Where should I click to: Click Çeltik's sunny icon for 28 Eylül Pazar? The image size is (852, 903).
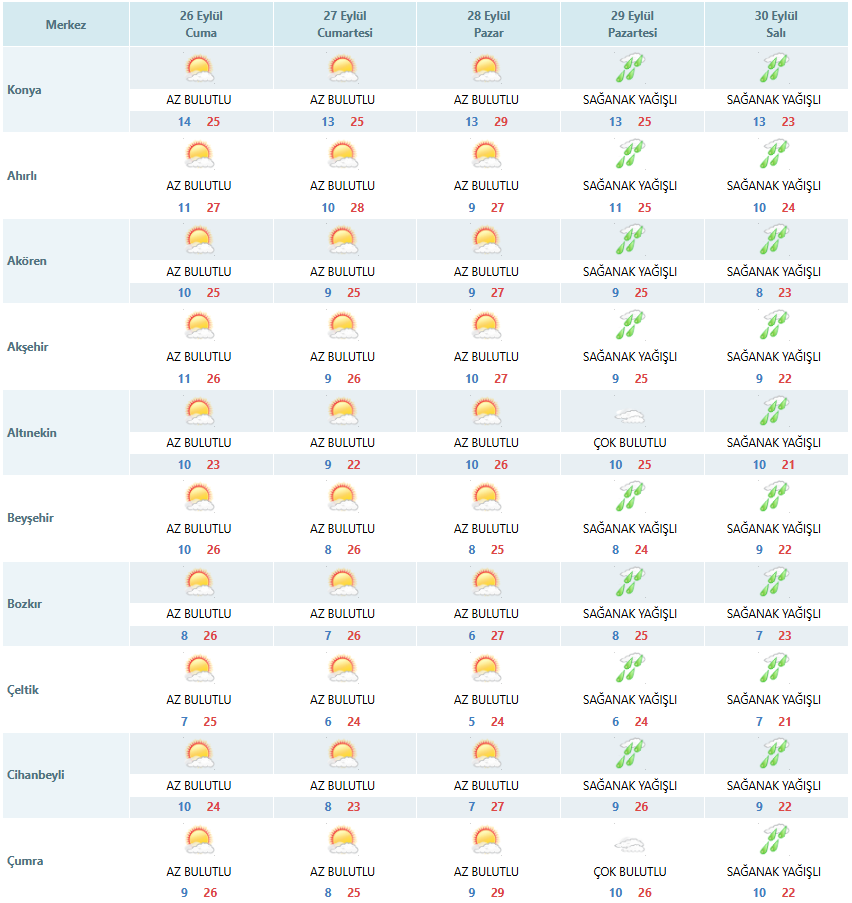[x=487, y=669]
